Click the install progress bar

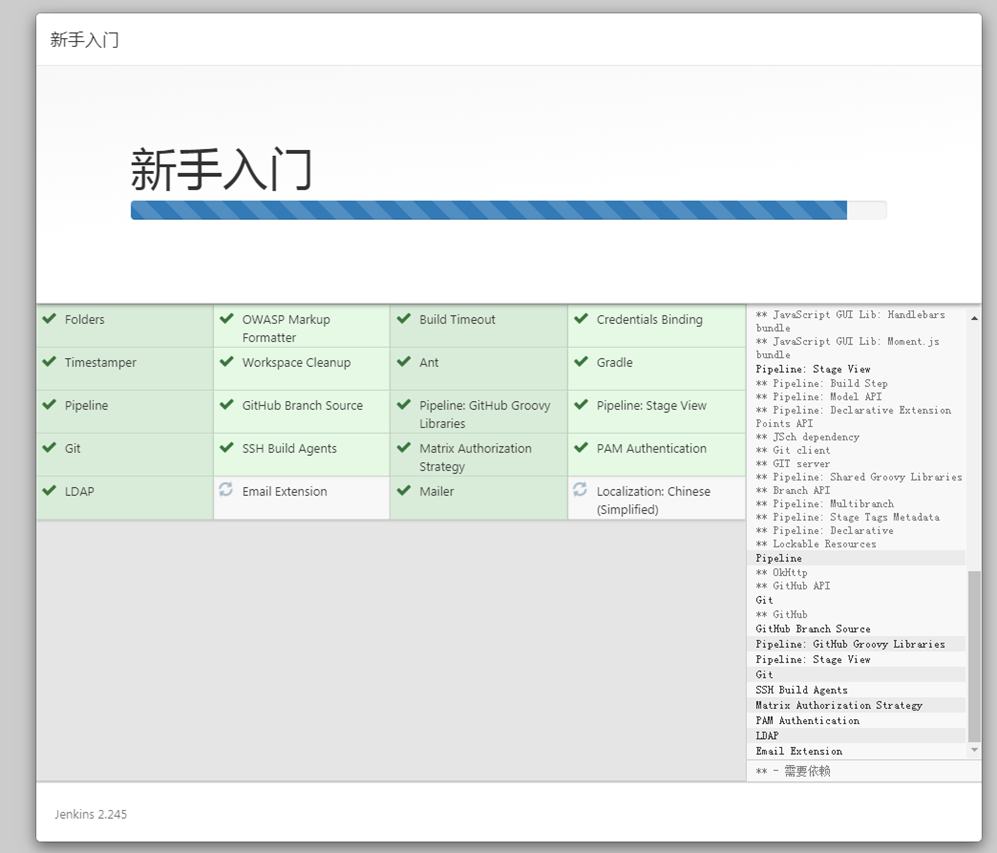[x=509, y=210]
